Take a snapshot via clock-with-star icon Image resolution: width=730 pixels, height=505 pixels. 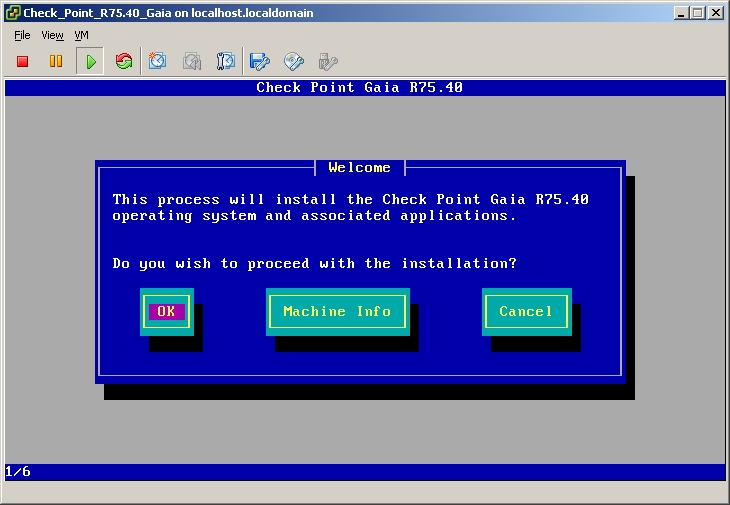click(157, 61)
